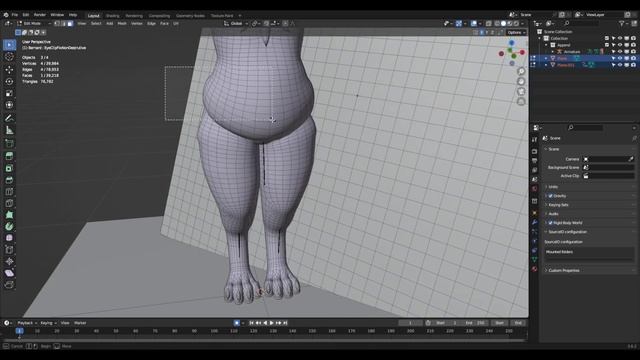Open the Edit Mode dropdown
The width and height of the screenshot is (640, 360).
tap(33, 24)
